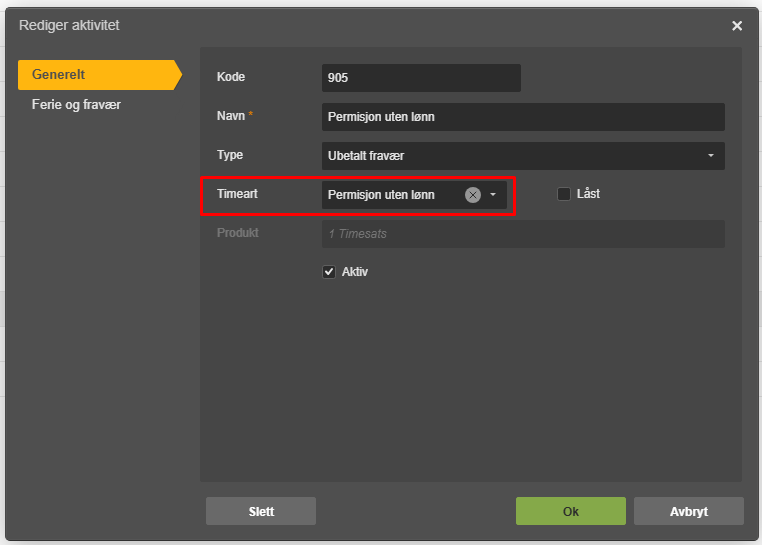Click the Navn label

point(231,116)
